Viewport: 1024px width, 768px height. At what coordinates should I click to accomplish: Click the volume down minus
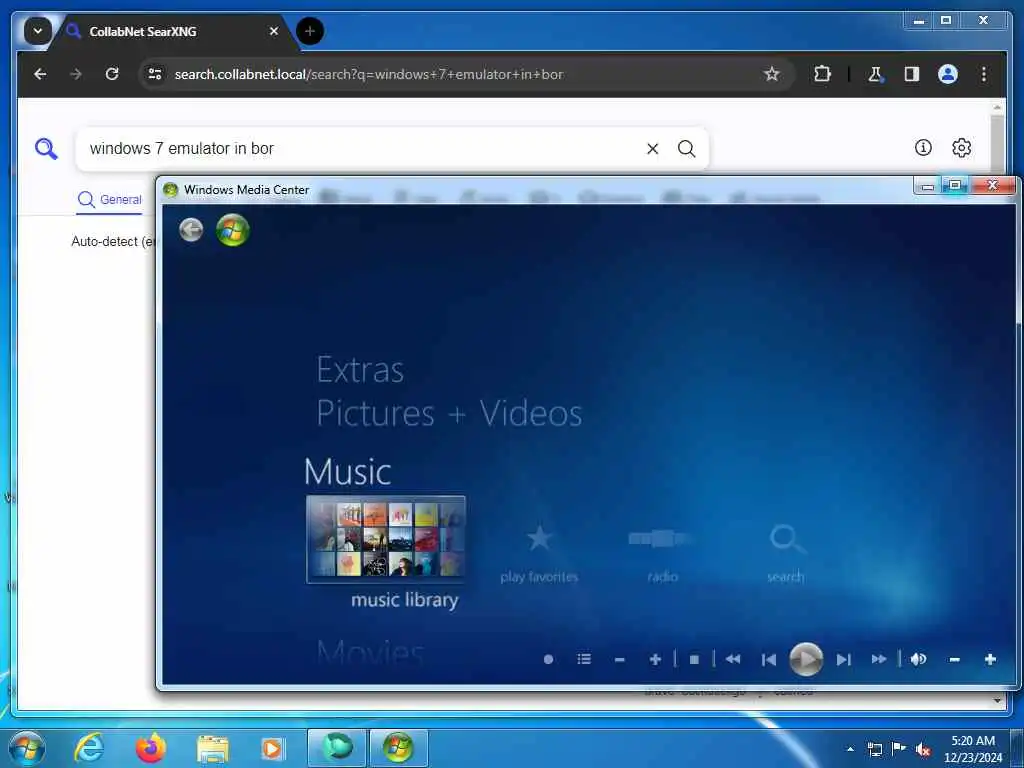(x=954, y=660)
